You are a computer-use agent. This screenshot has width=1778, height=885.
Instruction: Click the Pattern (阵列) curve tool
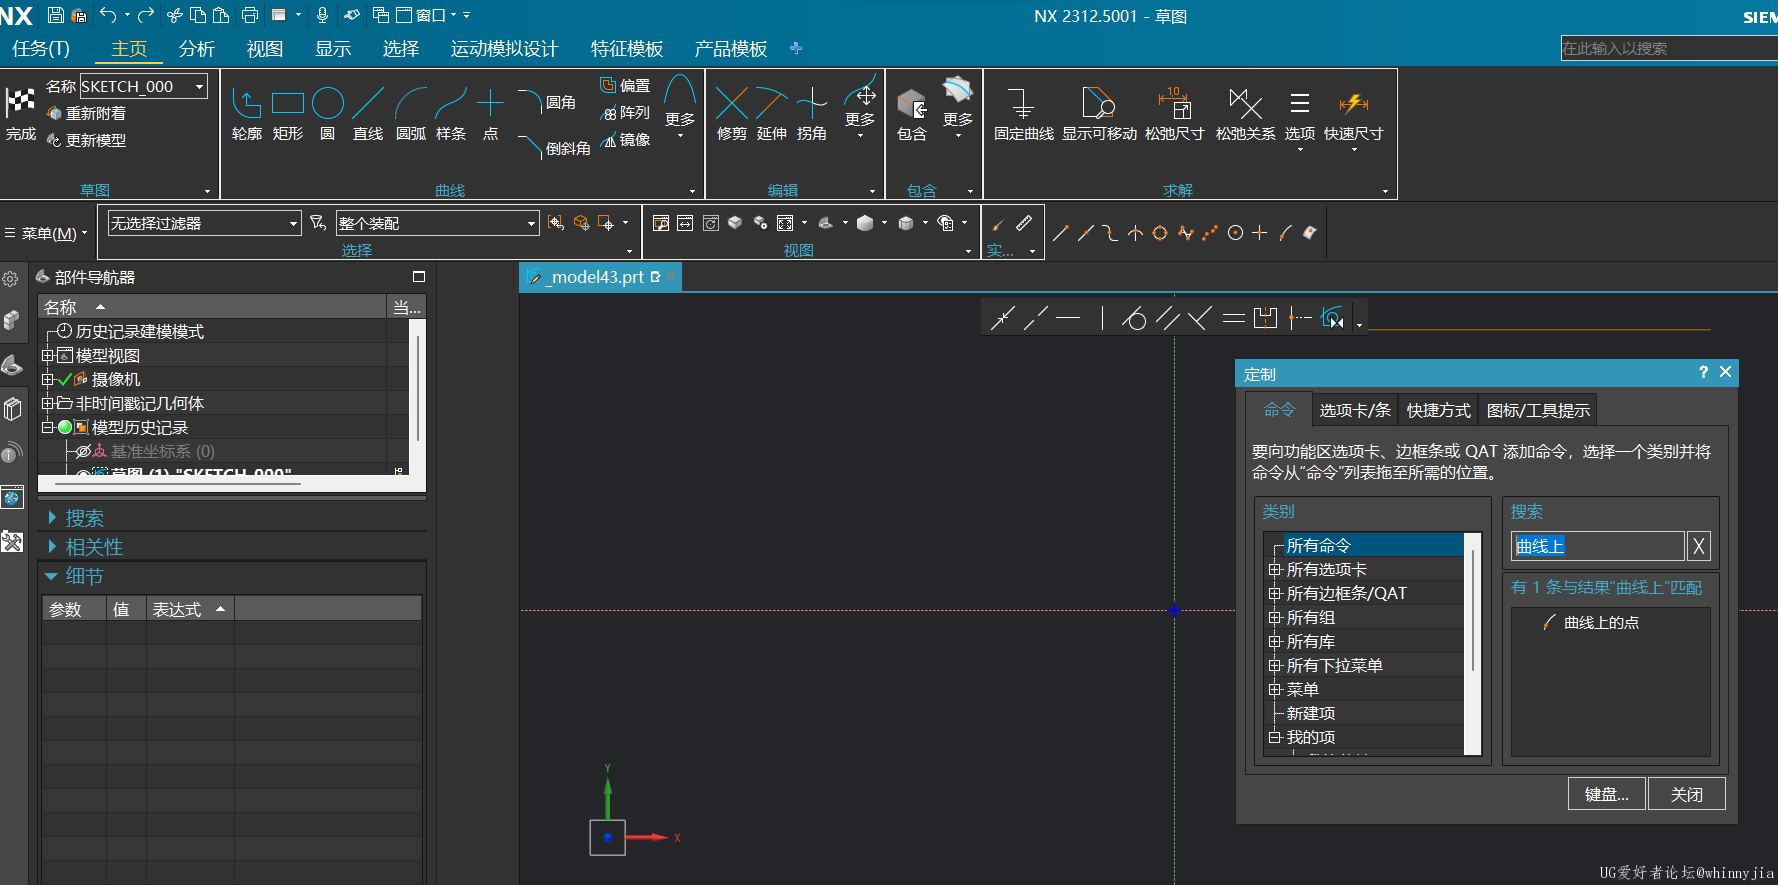(625, 113)
